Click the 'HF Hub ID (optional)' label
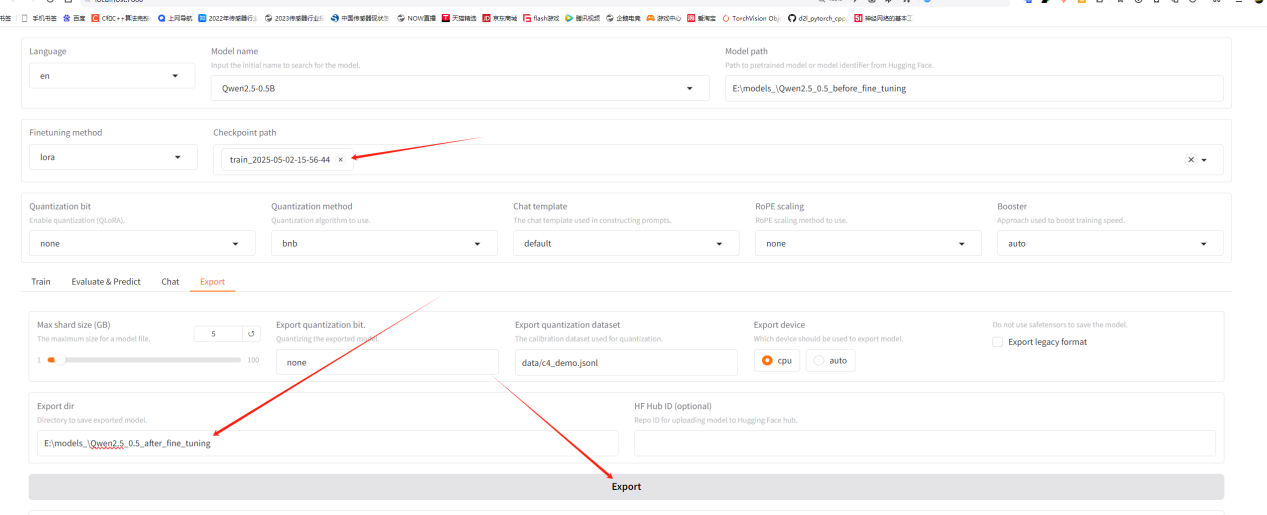Image resolution: width=1267 pixels, height=515 pixels. tap(673, 406)
